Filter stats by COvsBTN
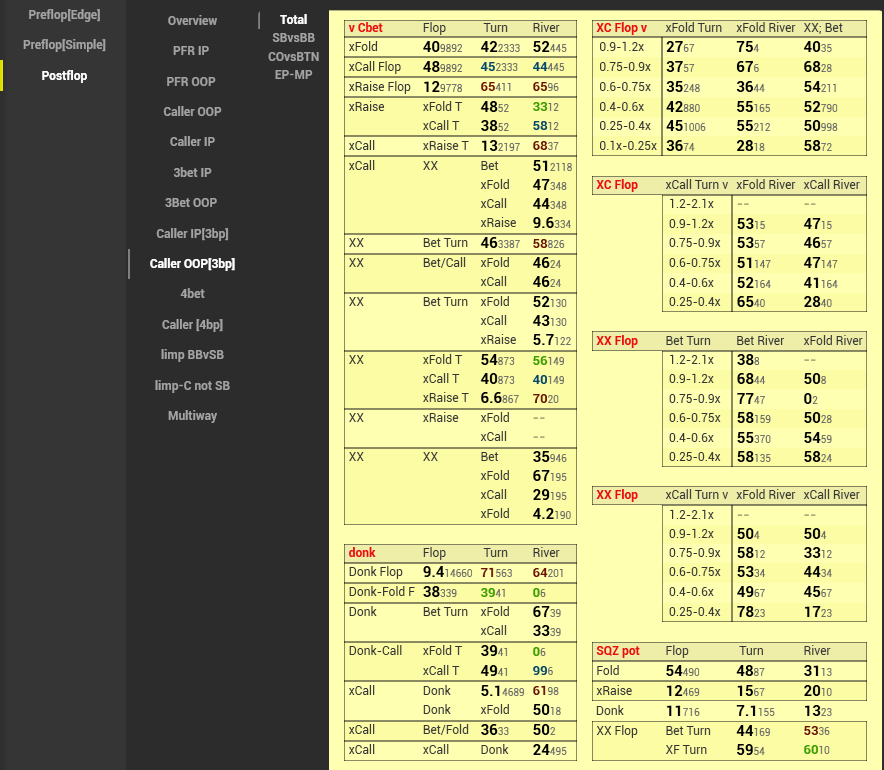The image size is (884, 770). [293, 56]
